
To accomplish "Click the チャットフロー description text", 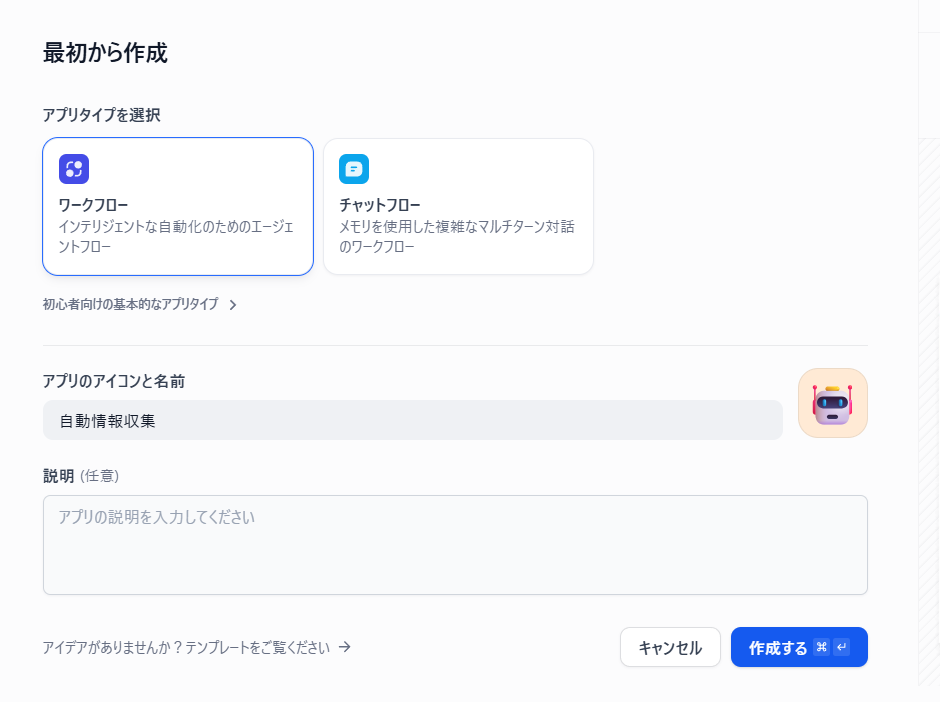I will (456, 236).
